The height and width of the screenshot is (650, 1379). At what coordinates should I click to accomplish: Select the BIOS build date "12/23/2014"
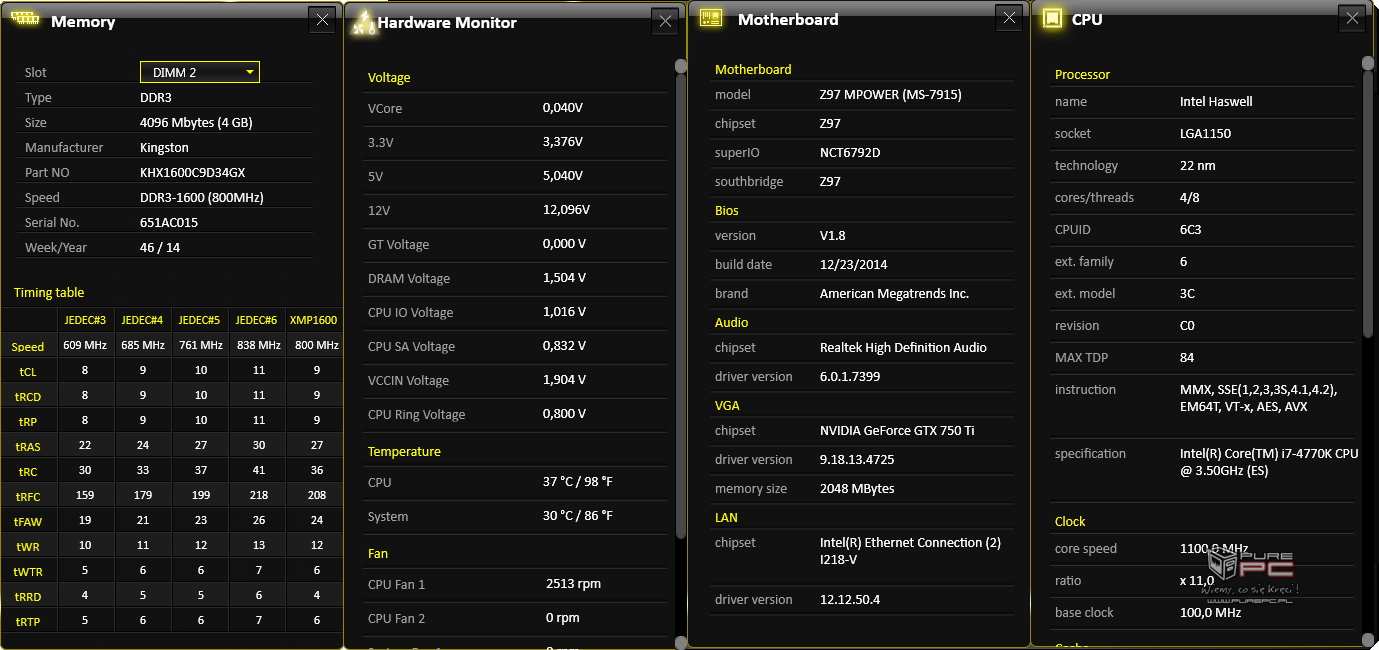[x=854, y=264]
